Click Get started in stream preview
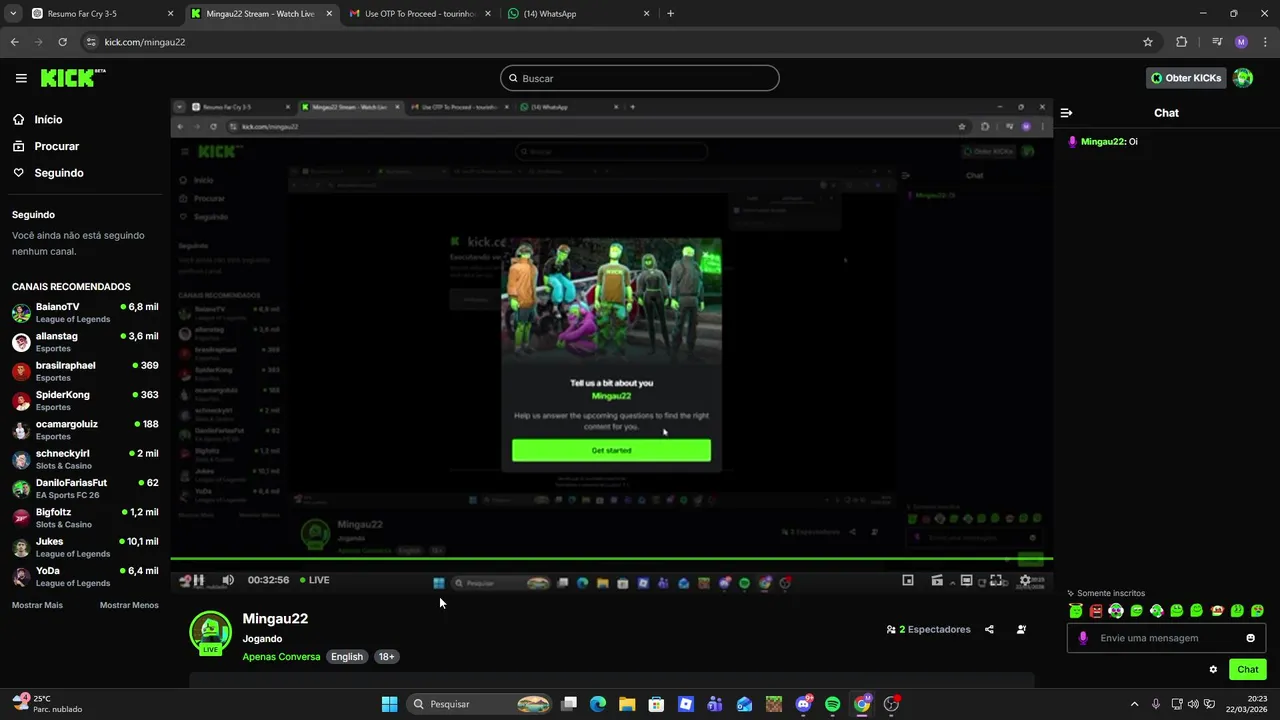The height and width of the screenshot is (720, 1280). (611, 450)
